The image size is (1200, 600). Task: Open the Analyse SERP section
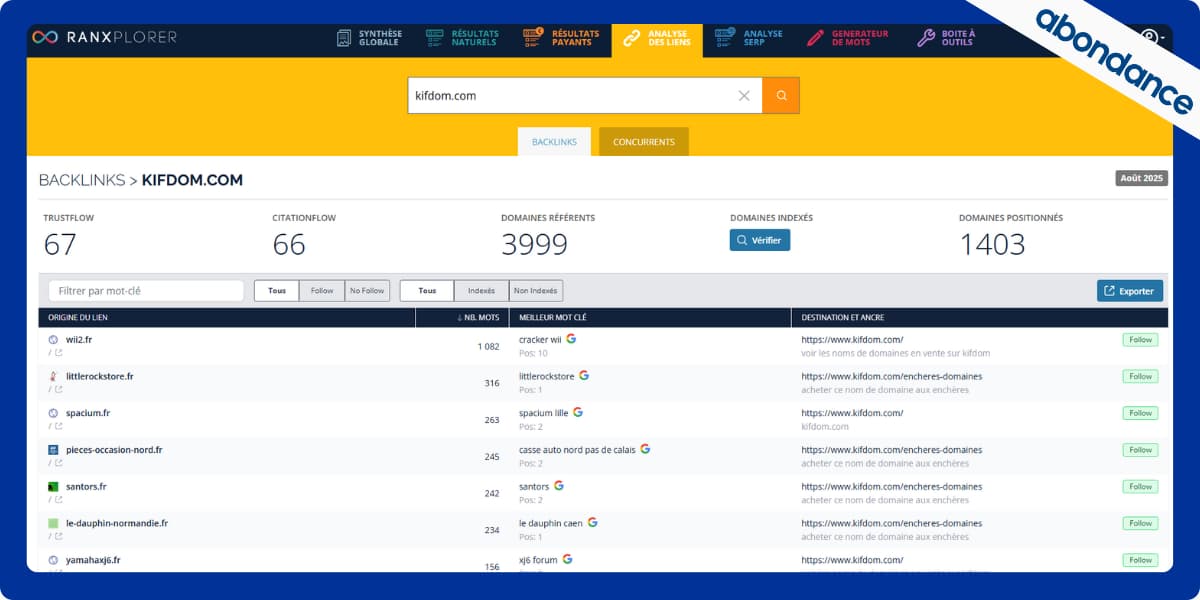tap(749, 38)
